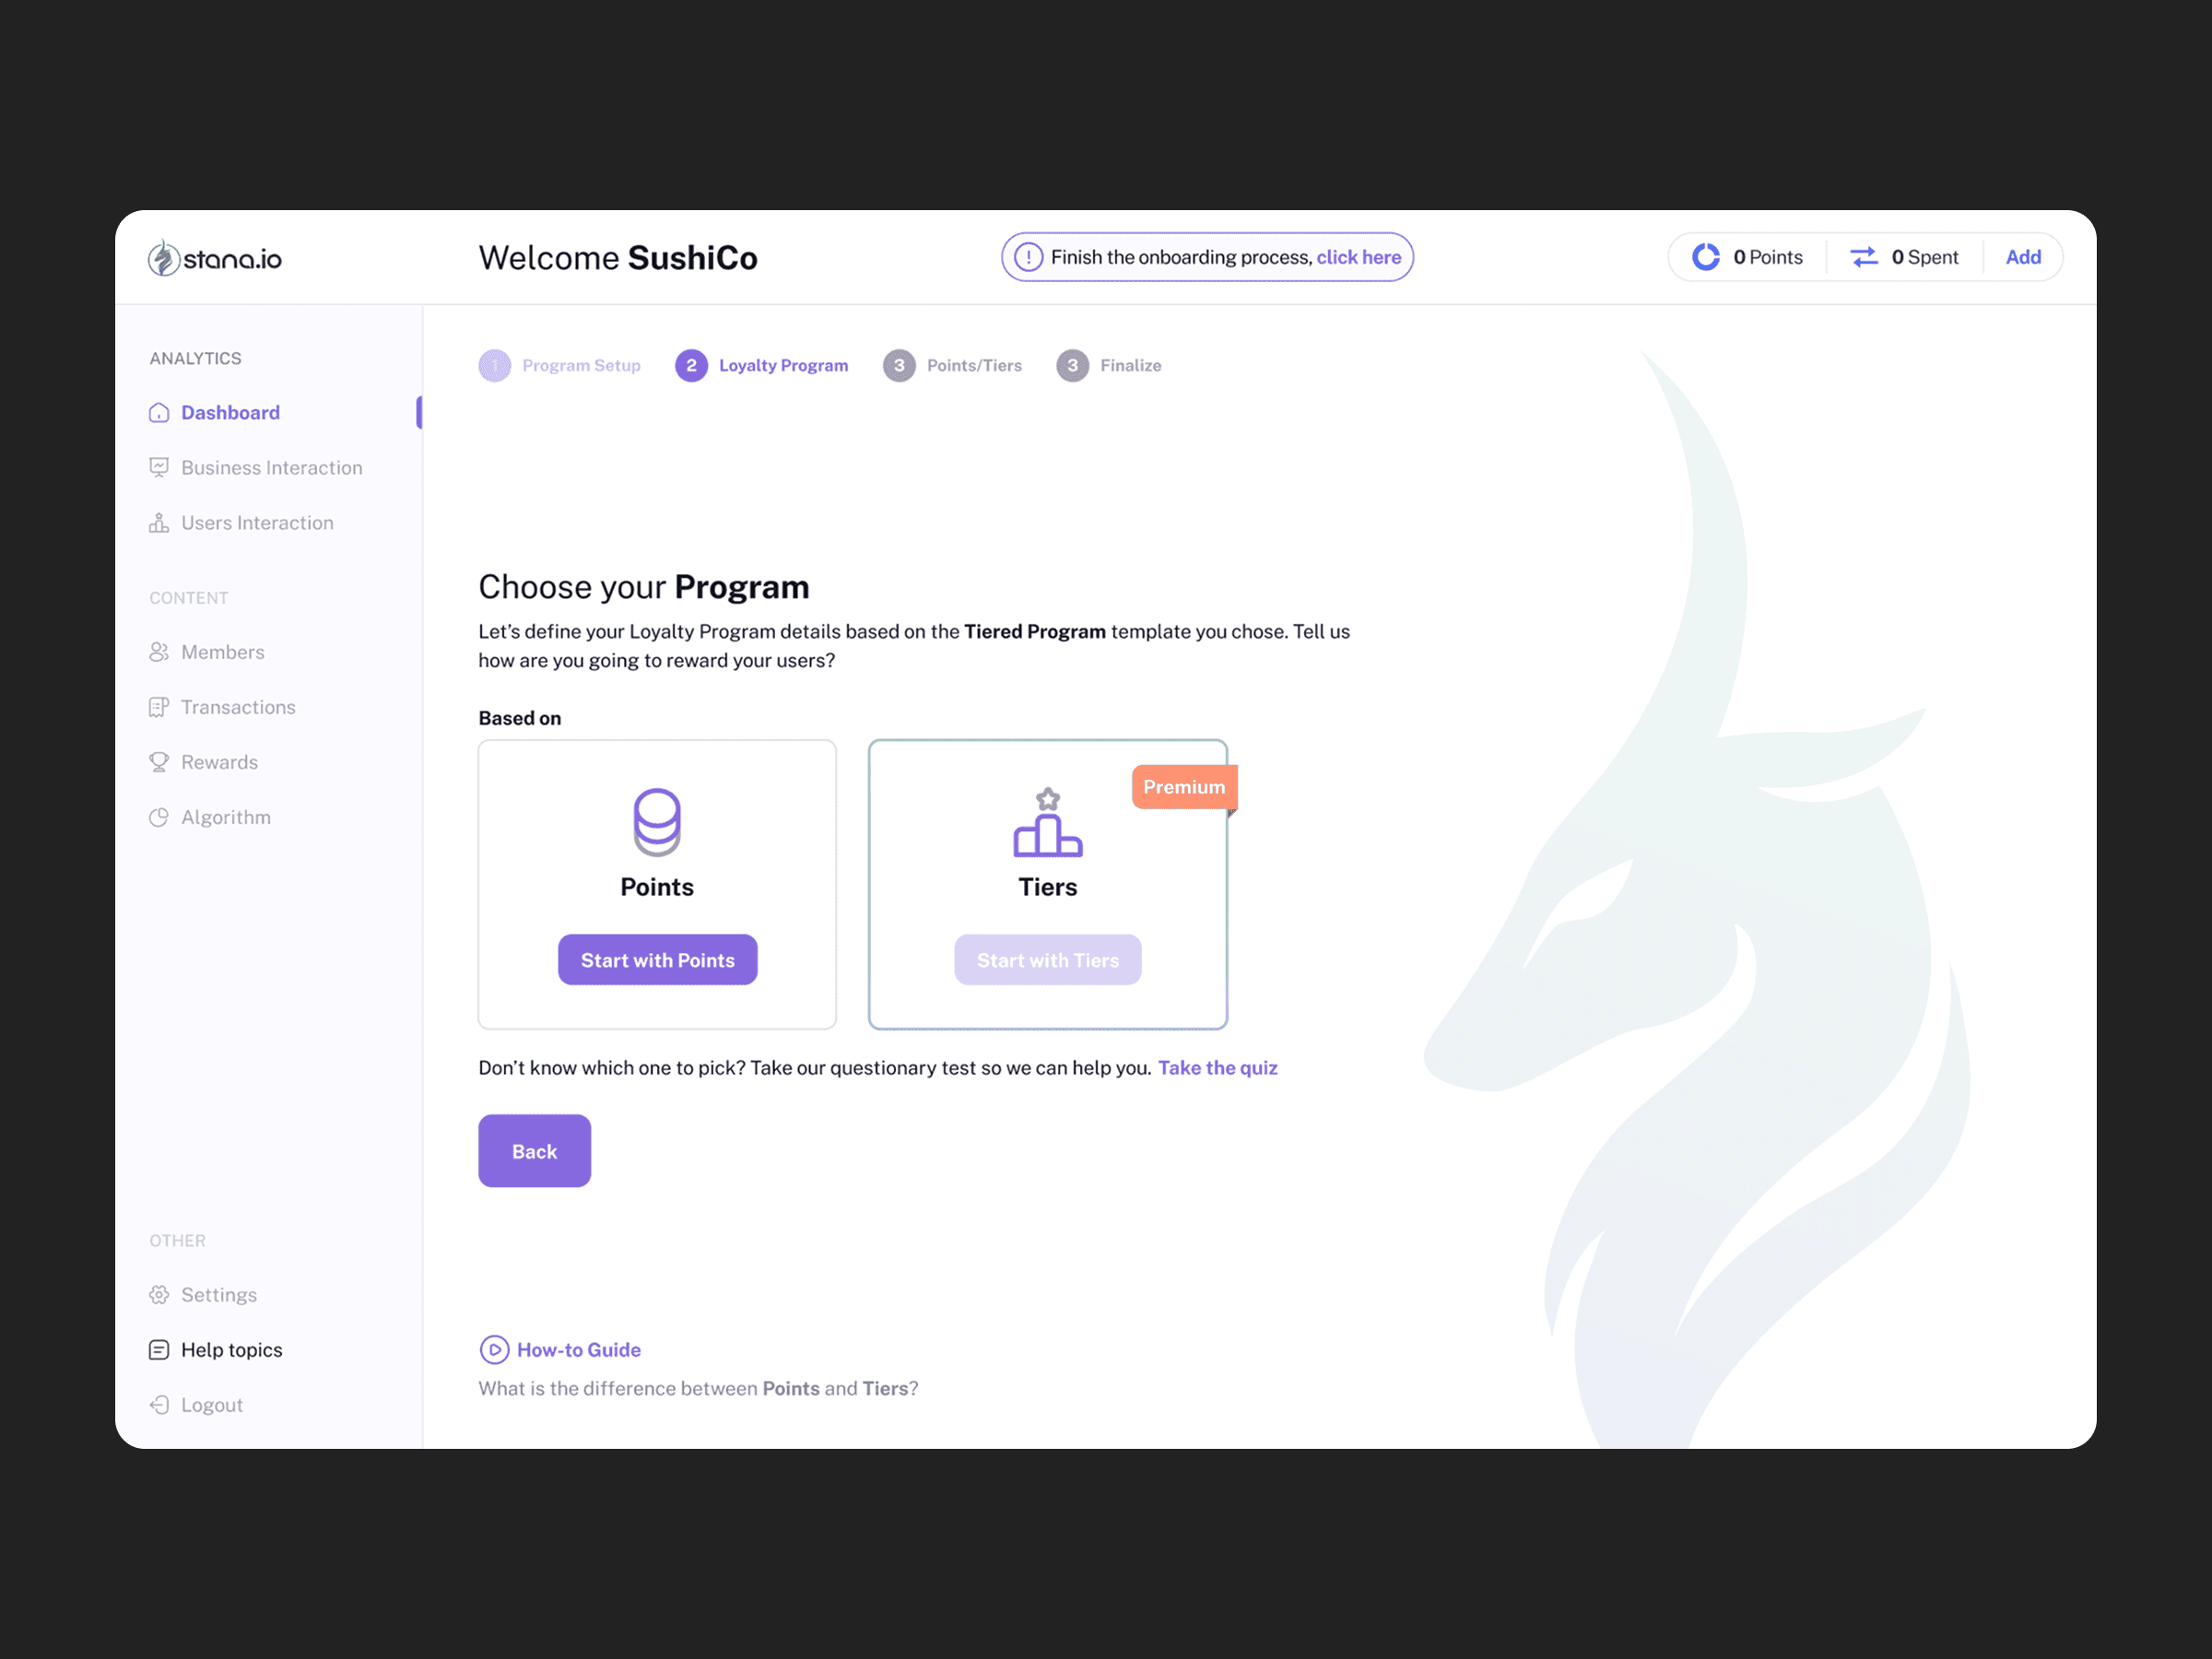The width and height of the screenshot is (2212, 1659).
Task: Jump to the Finalize step
Action: pos(1109,366)
